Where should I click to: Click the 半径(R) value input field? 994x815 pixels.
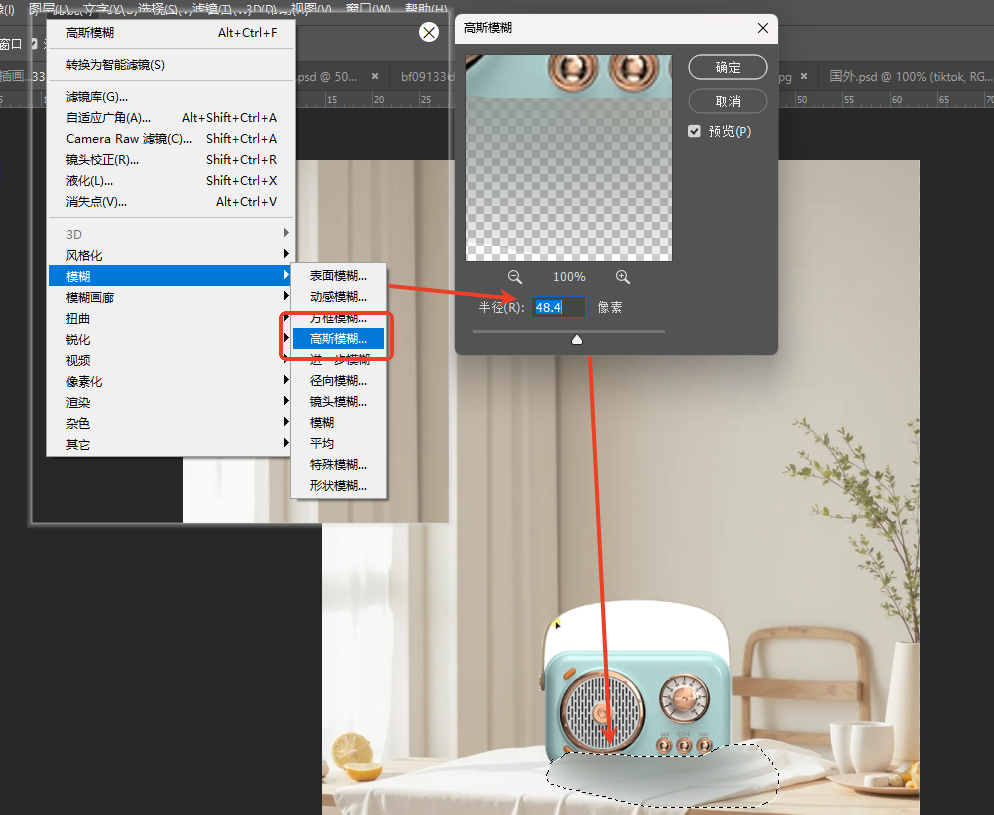tap(557, 307)
